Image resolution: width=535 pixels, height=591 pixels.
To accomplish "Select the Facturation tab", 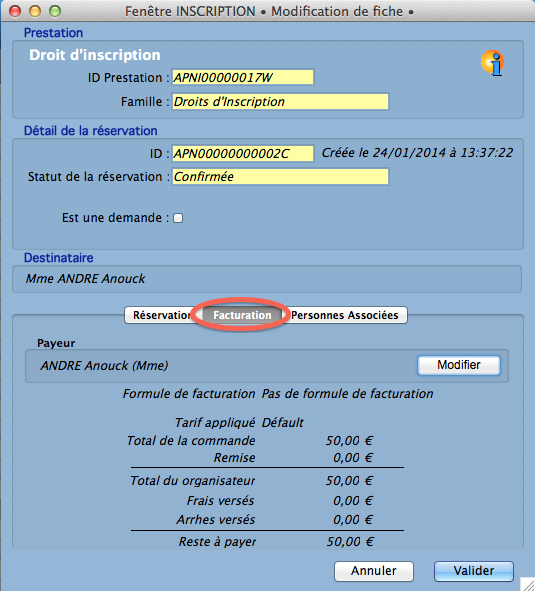I will [x=242, y=315].
